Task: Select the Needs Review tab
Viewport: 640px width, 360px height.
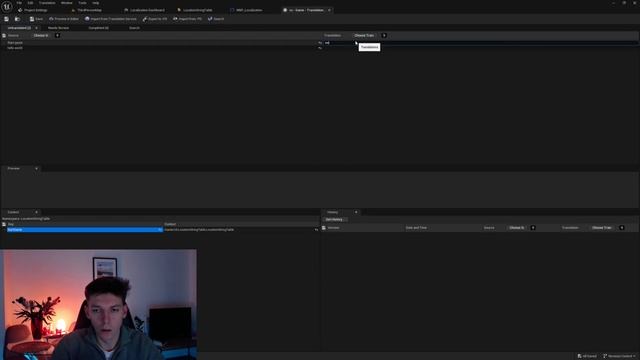Action: click(x=58, y=28)
